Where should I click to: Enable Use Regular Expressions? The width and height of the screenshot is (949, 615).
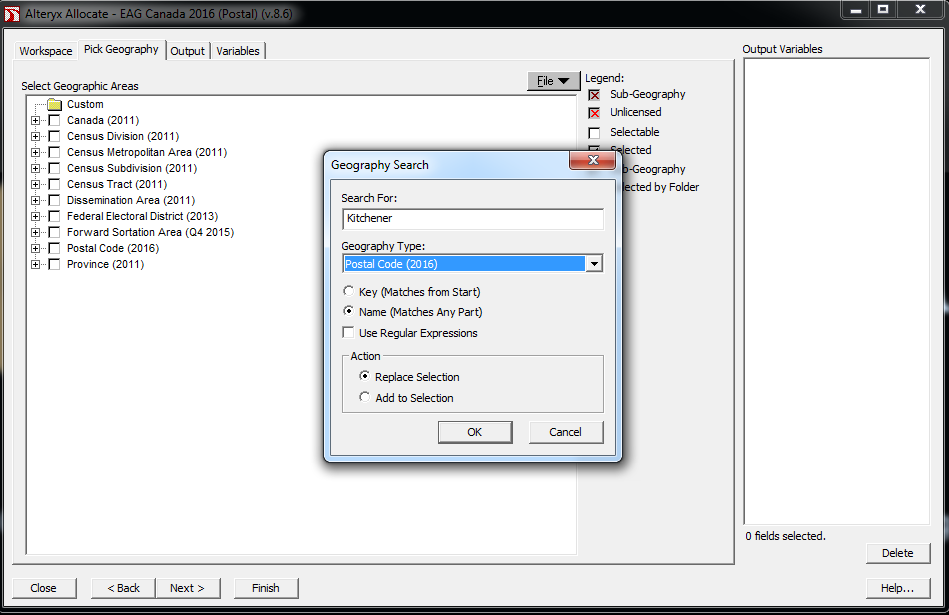pos(348,333)
